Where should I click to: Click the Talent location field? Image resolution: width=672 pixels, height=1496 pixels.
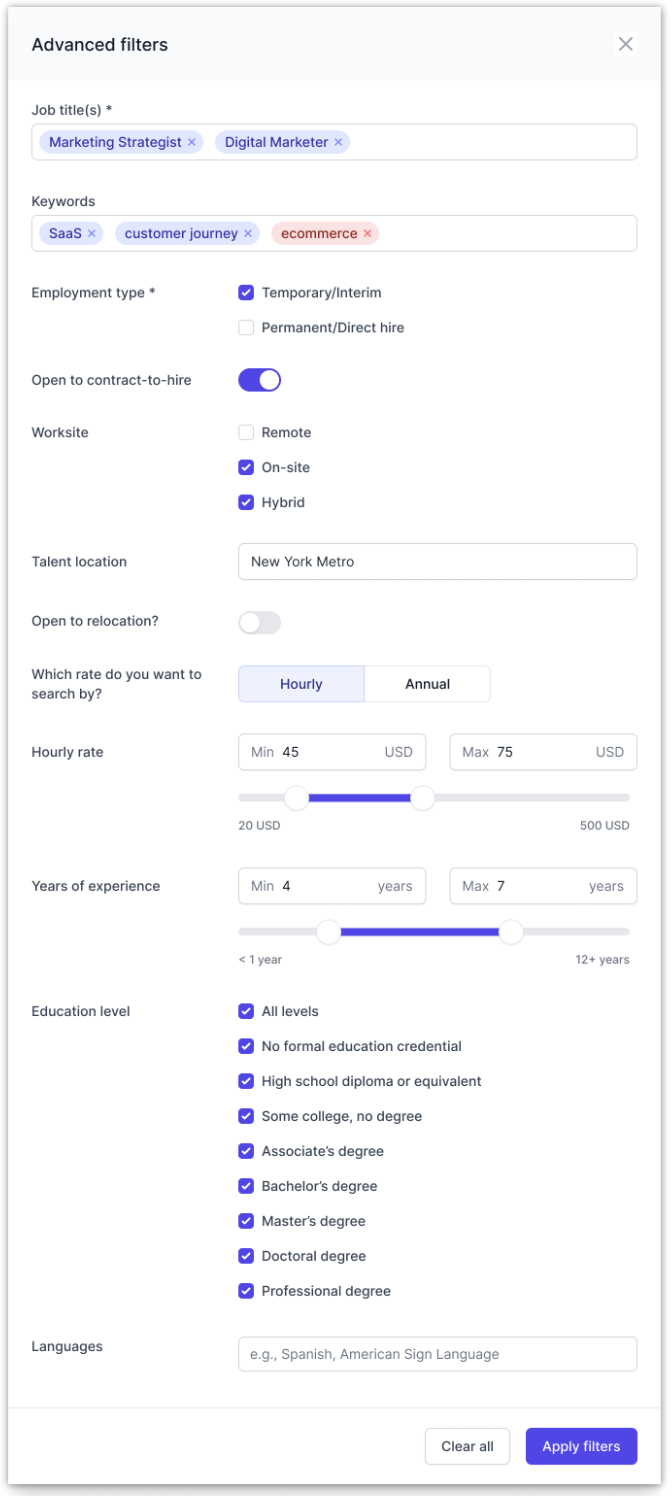click(x=437, y=562)
